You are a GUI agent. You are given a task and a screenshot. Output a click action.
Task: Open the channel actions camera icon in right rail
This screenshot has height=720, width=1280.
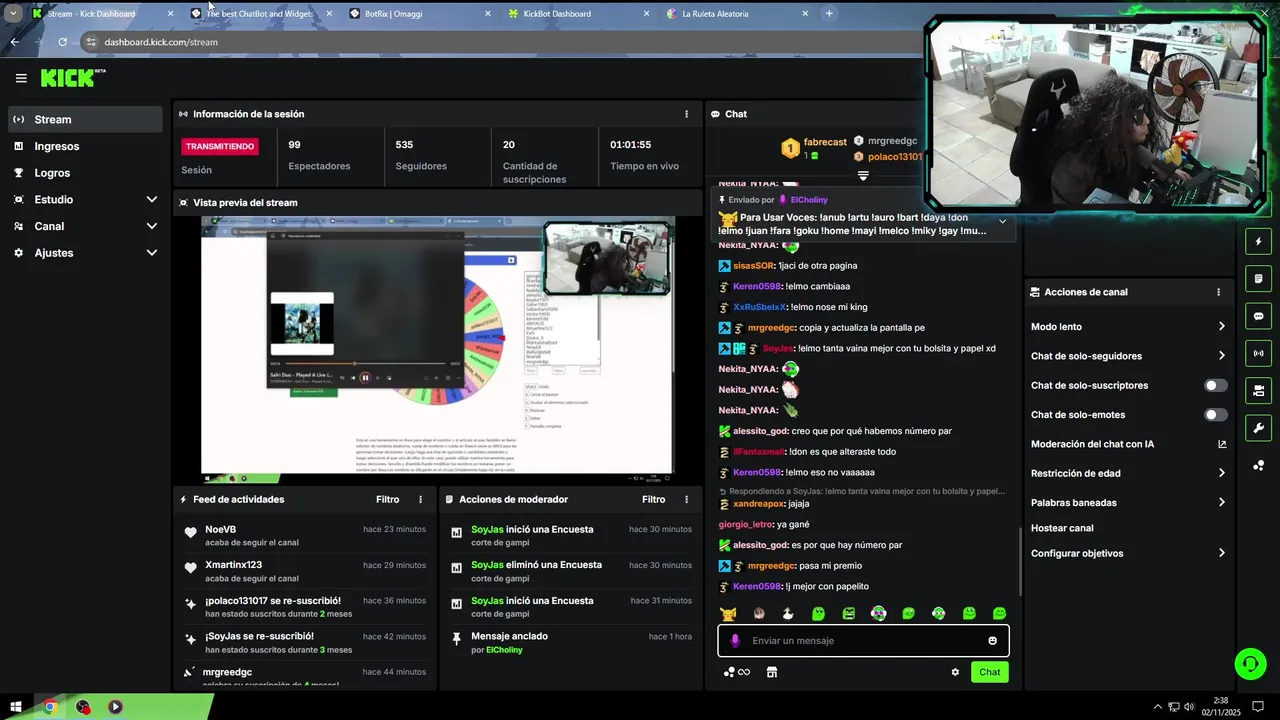click(x=1258, y=390)
